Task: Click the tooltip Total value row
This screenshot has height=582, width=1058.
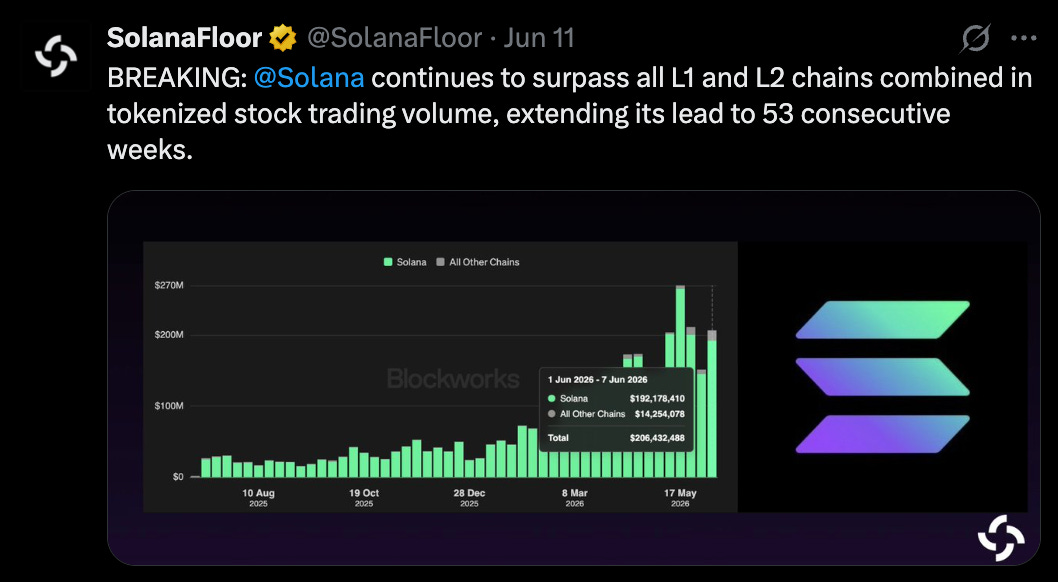Action: point(616,438)
